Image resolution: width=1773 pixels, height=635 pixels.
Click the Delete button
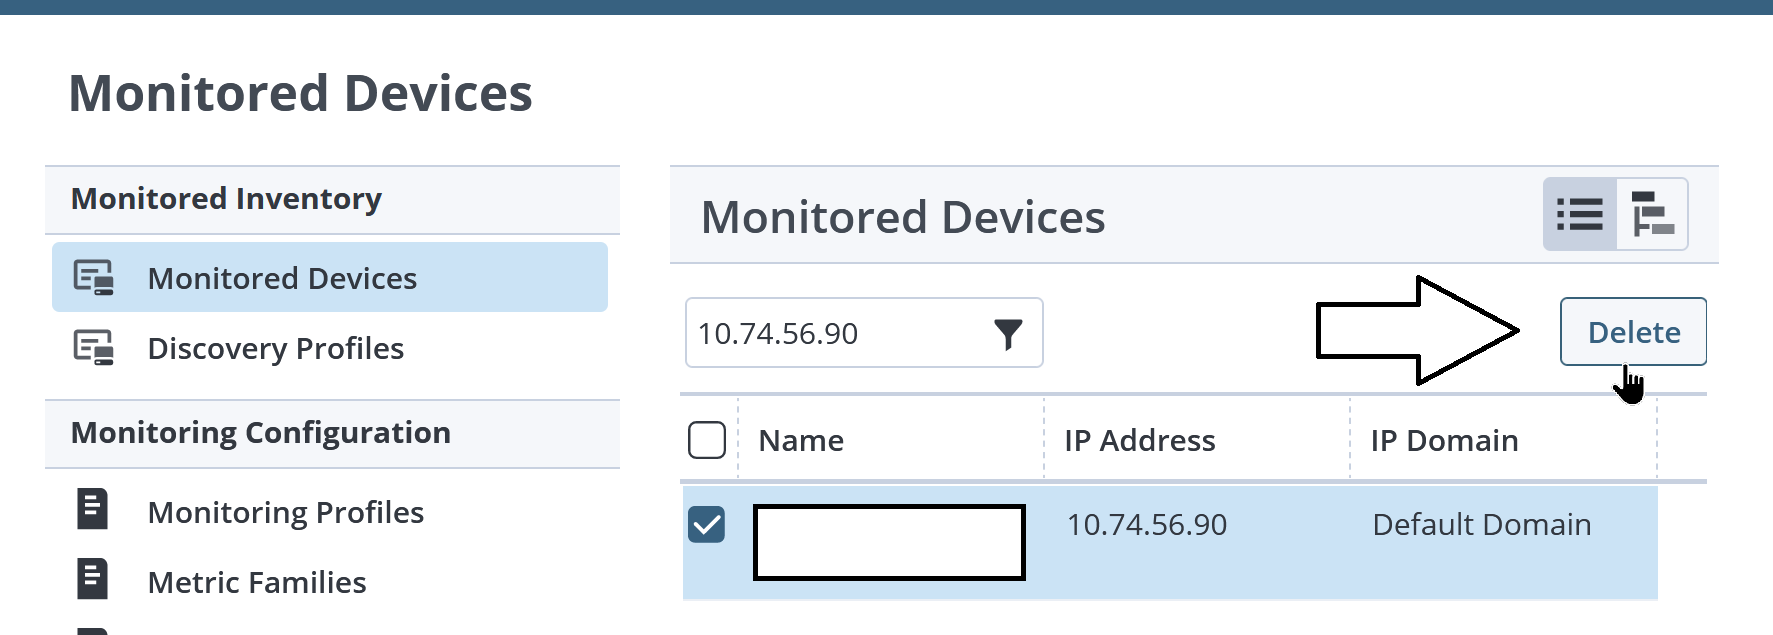pos(1632,332)
